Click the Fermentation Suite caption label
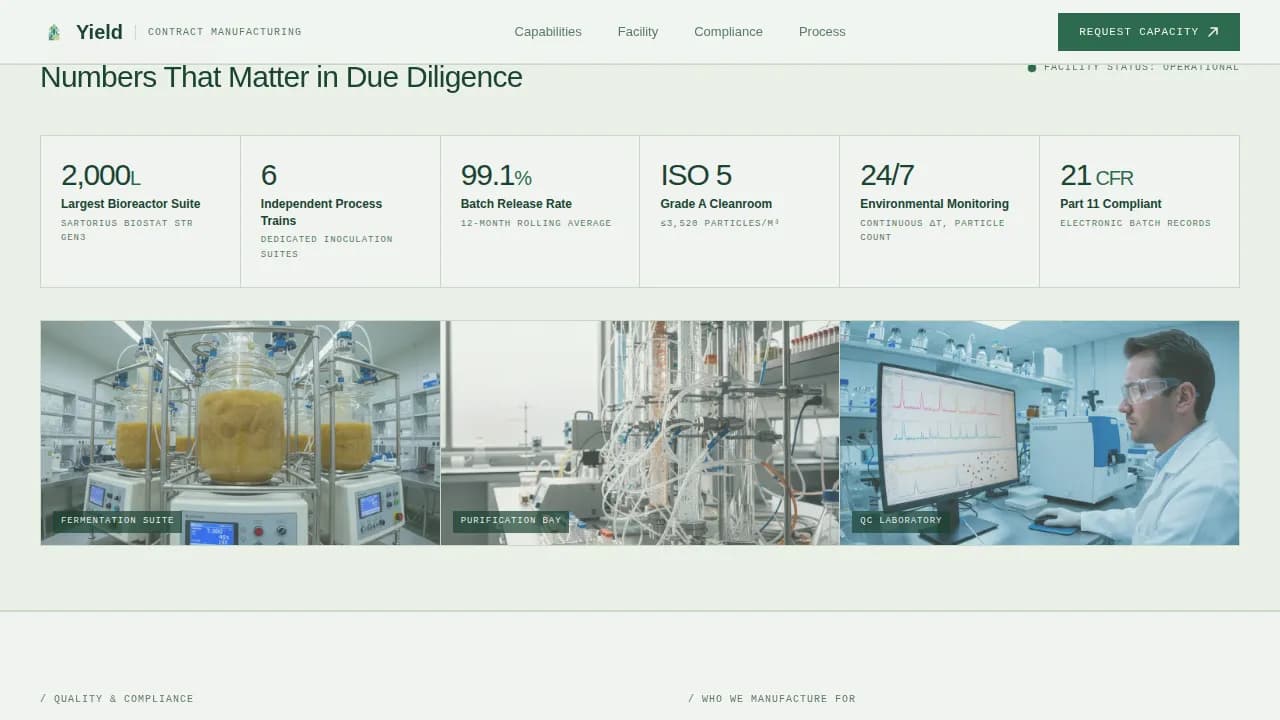The image size is (1280, 720). point(116,520)
